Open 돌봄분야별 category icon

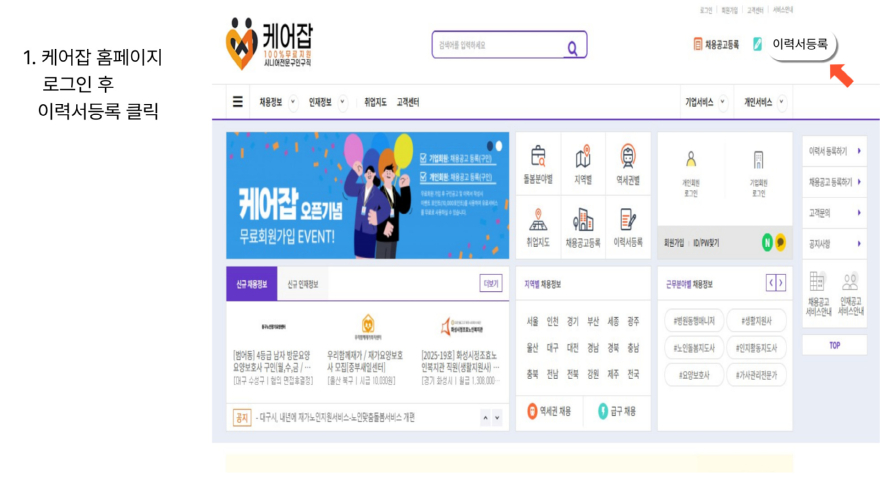click(538, 163)
